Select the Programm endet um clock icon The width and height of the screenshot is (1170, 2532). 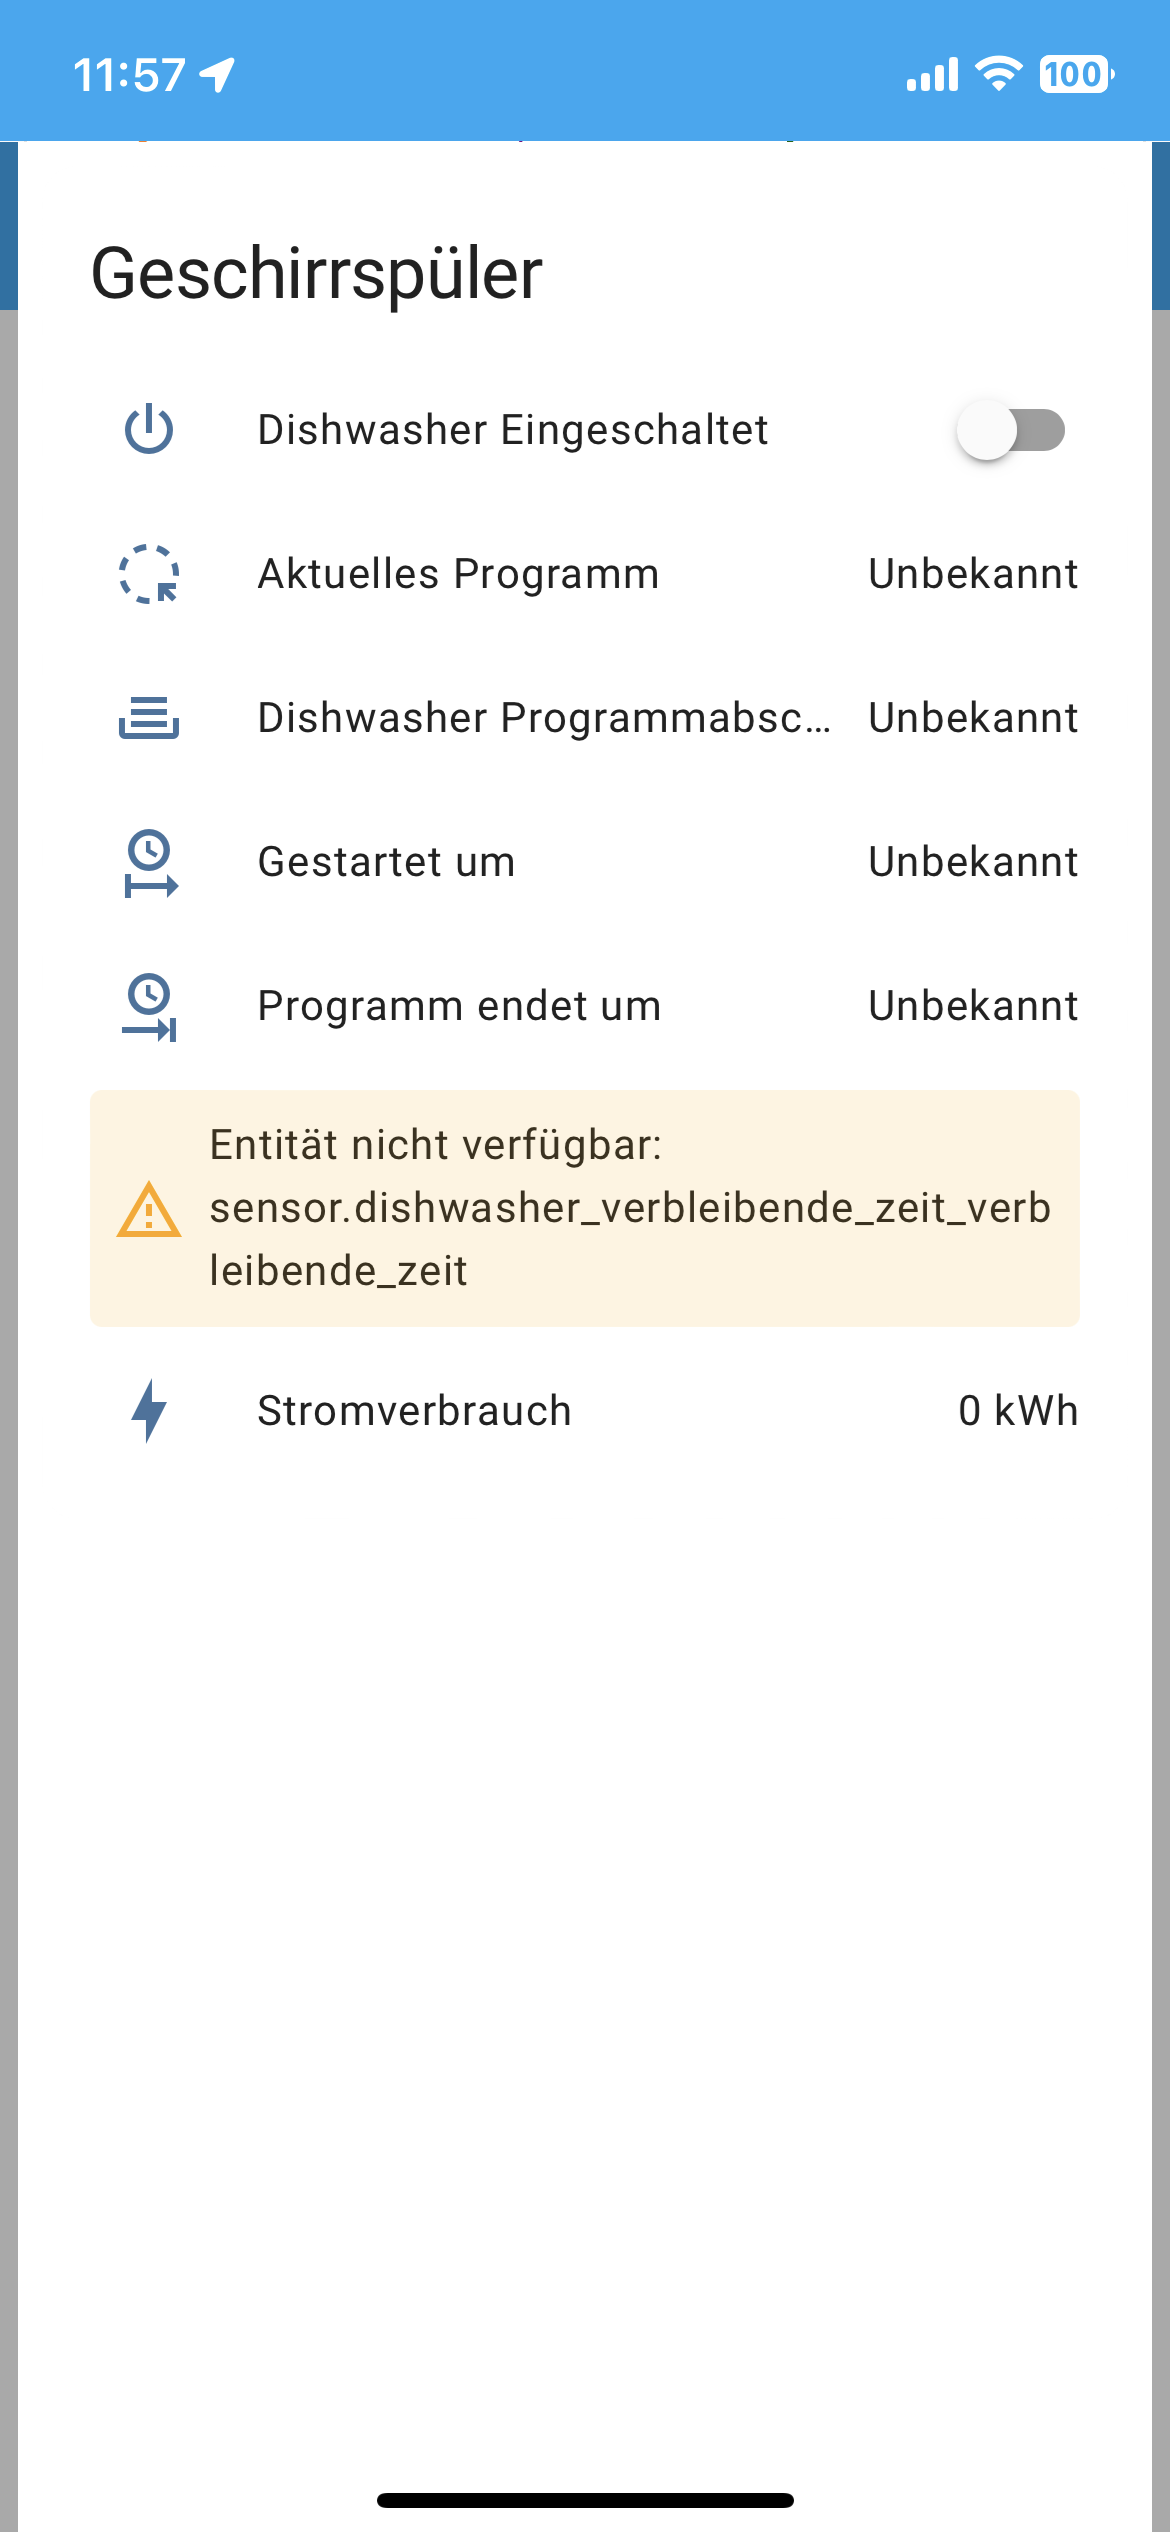tap(147, 1006)
